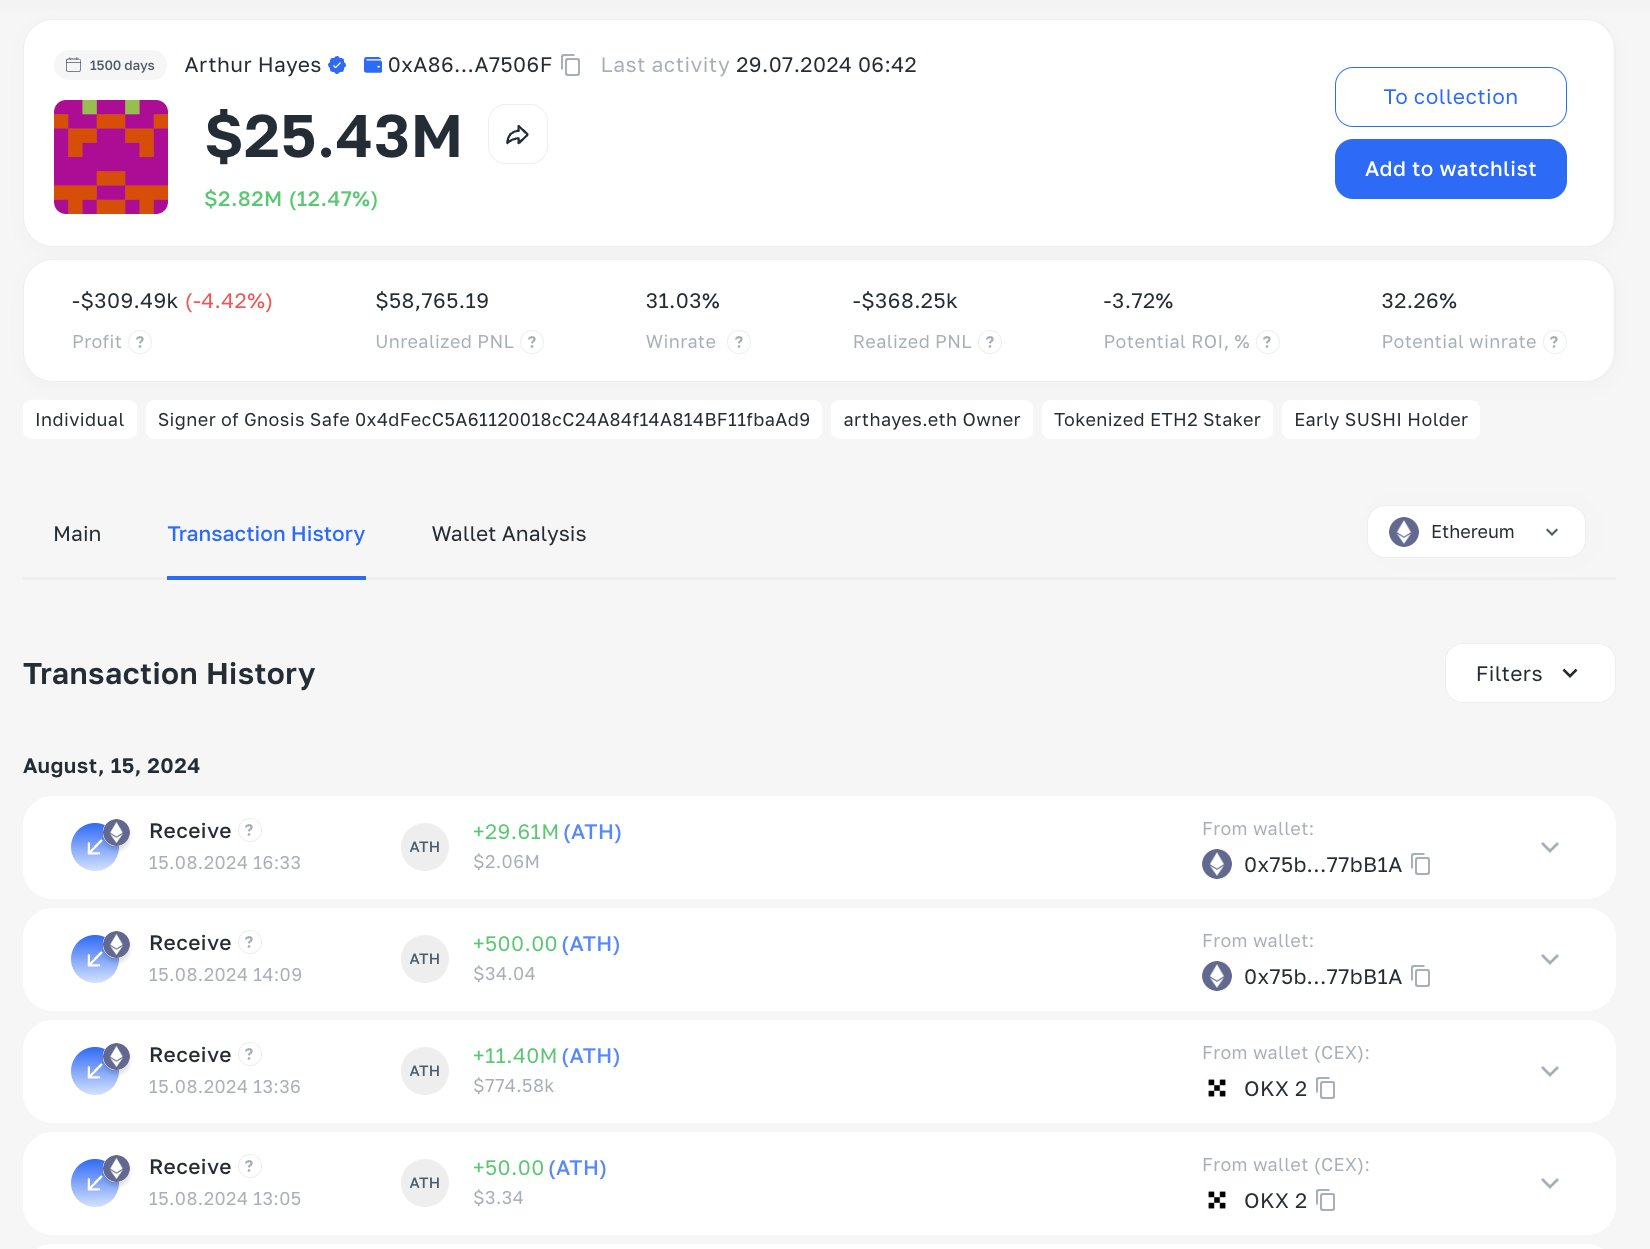Expand the 15.08.2024 13:36 transaction
1650x1249 pixels.
pyautogui.click(x=1550, y=1071)
